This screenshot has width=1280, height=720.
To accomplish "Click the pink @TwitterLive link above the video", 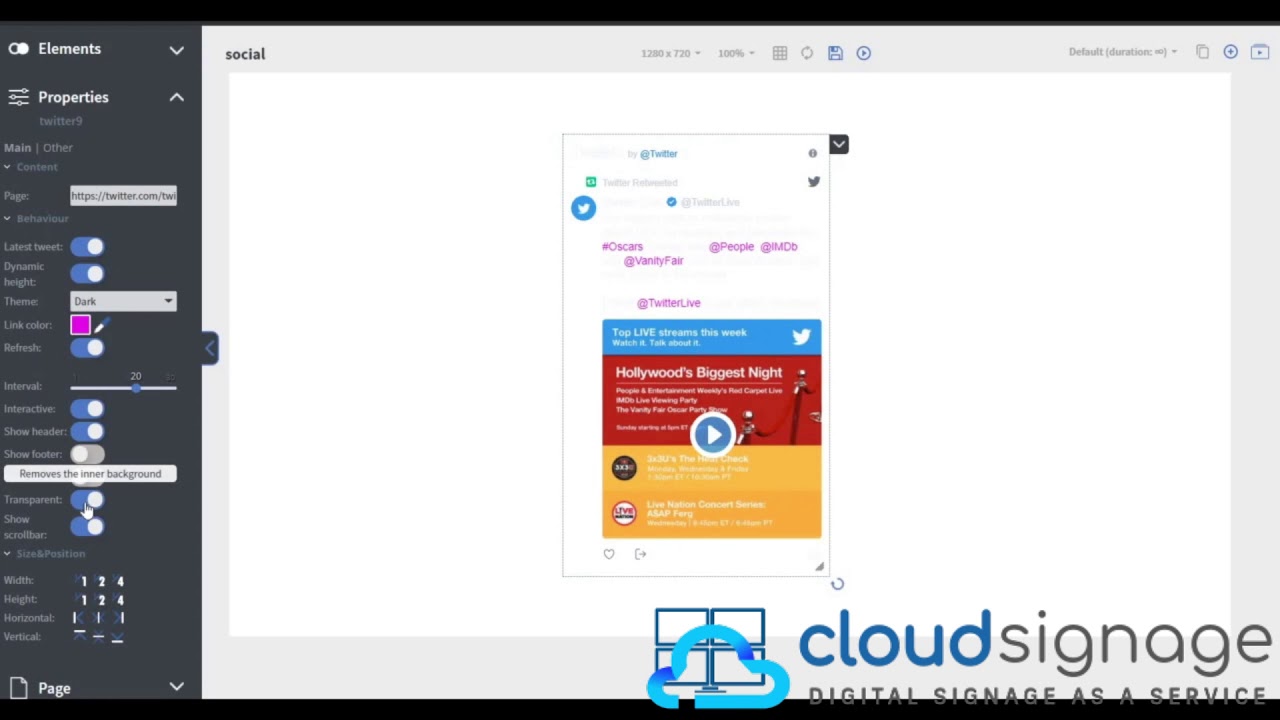I will (x=668, y=303).
